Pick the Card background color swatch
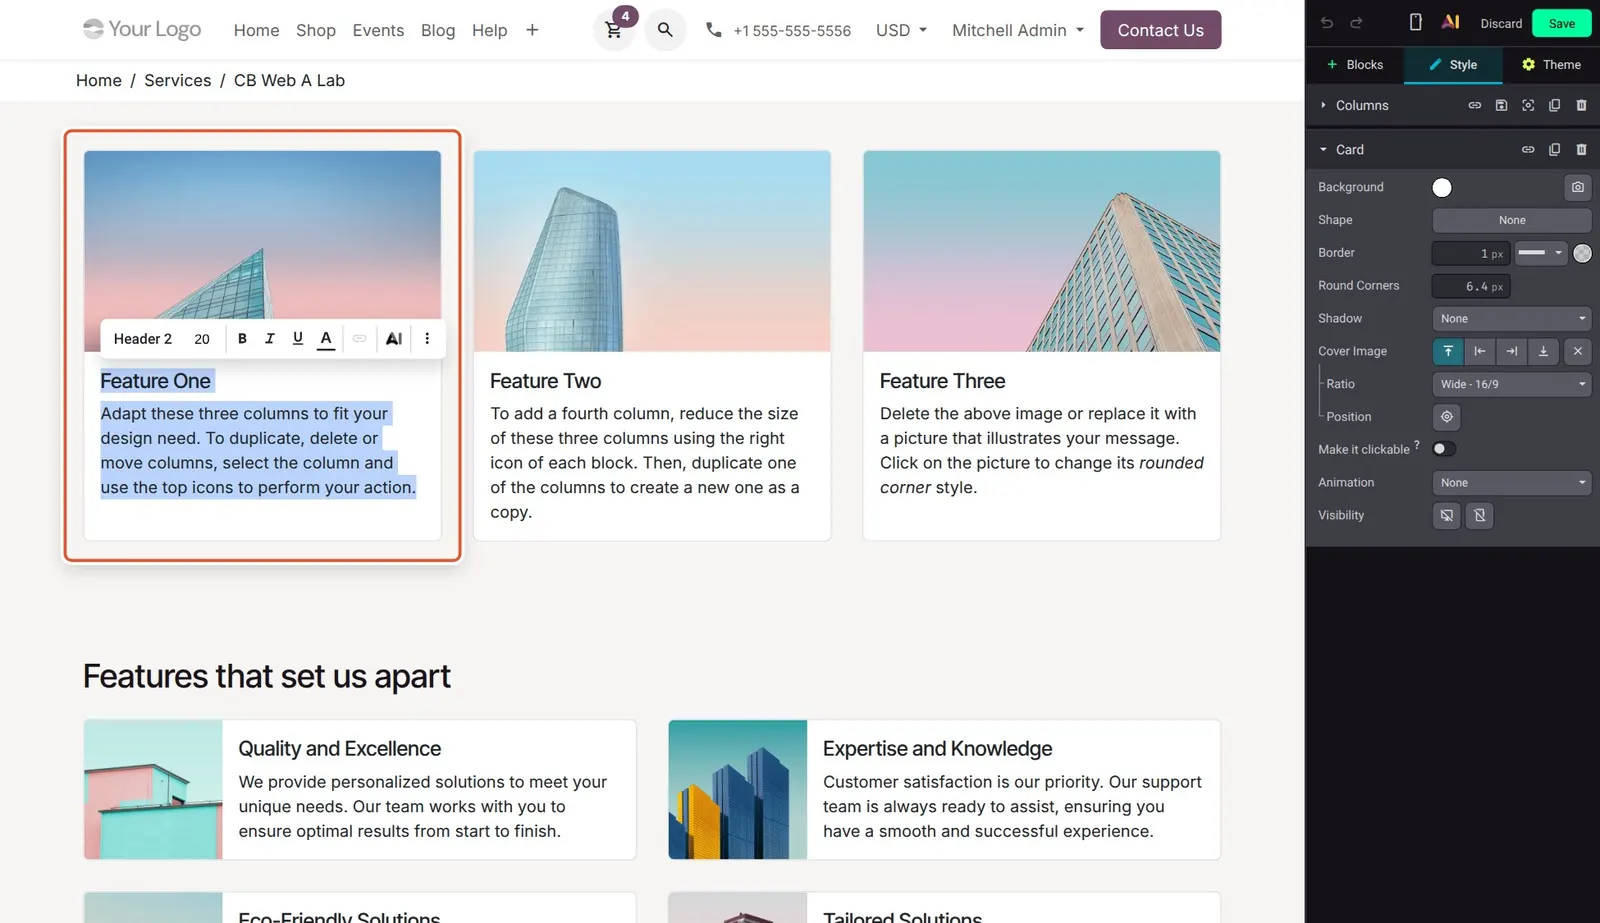This screenshot has width=1600, height=923. pos(1442,187)
